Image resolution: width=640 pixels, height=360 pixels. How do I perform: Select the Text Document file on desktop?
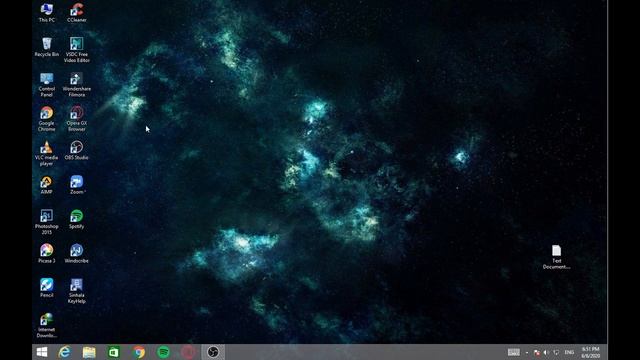[x=556, y=257]
